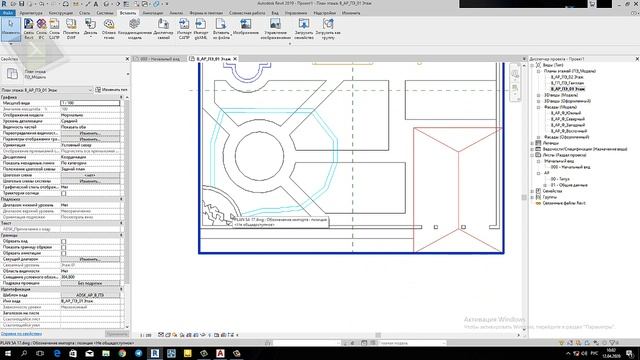Click the Масштаб вида 1:100 field
The height and width of the screenshot is (360, 640).
(x=90, y=103)
